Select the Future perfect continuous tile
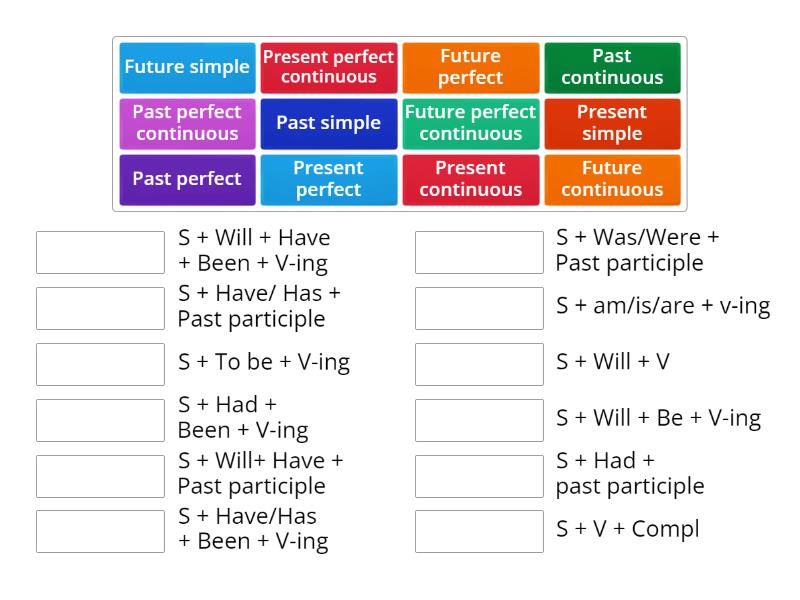Viewport: 800px width, 600px height. (470, 123)
